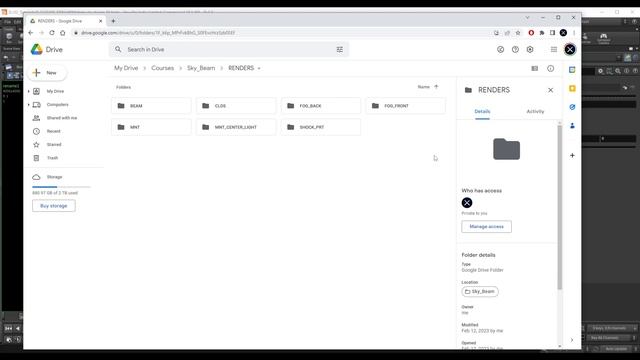Open Storage section
The height and width of the screenshot is (360, 640).
click(54, 177)
